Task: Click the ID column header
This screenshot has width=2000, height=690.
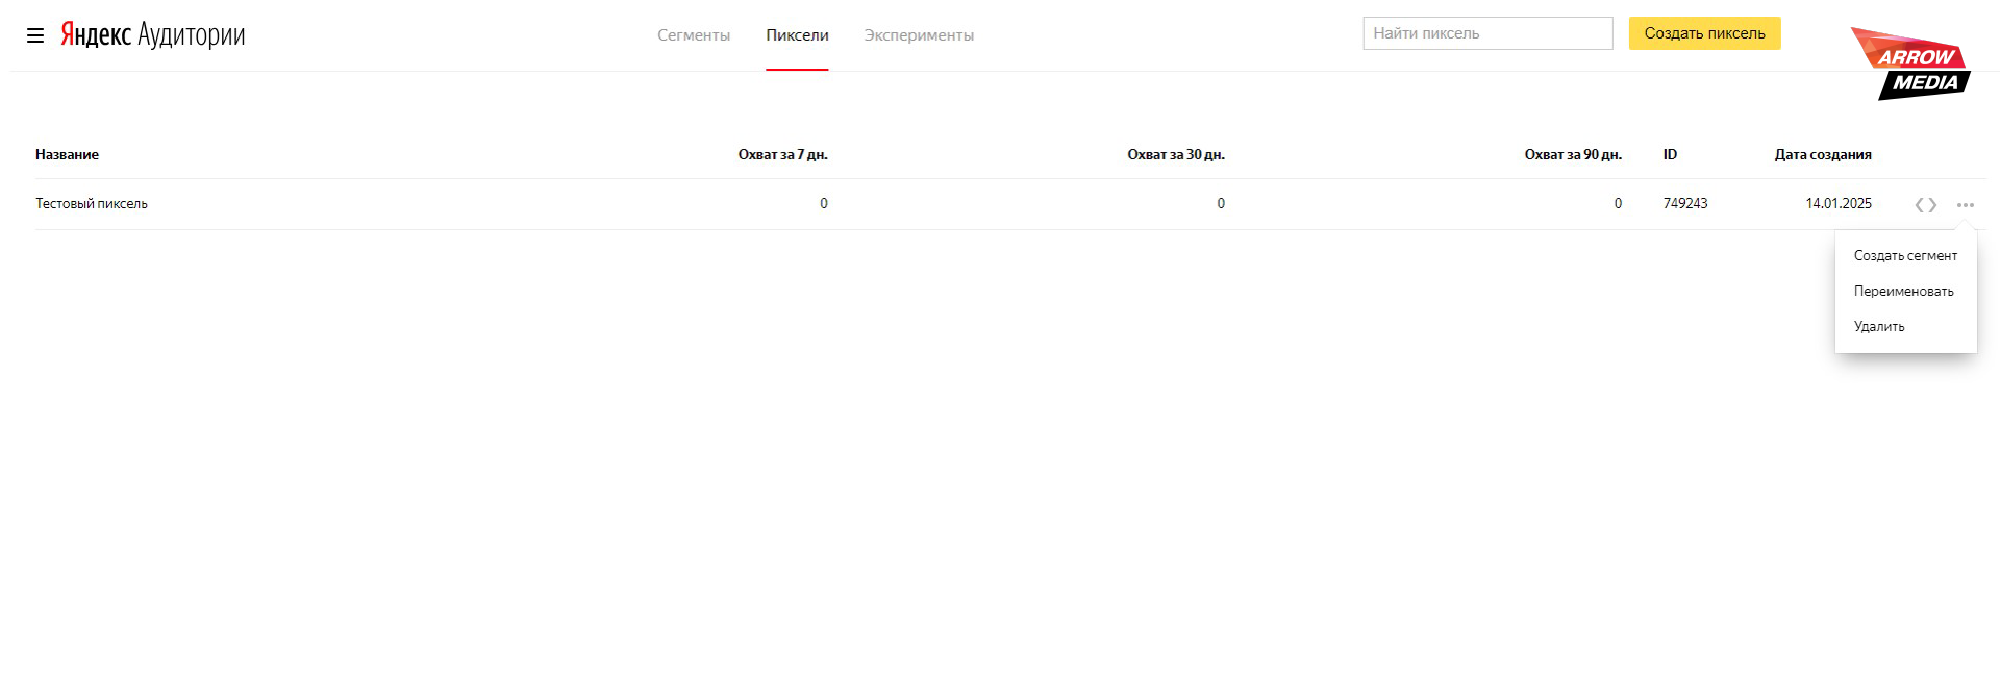Action: (x=1670, y=154)
